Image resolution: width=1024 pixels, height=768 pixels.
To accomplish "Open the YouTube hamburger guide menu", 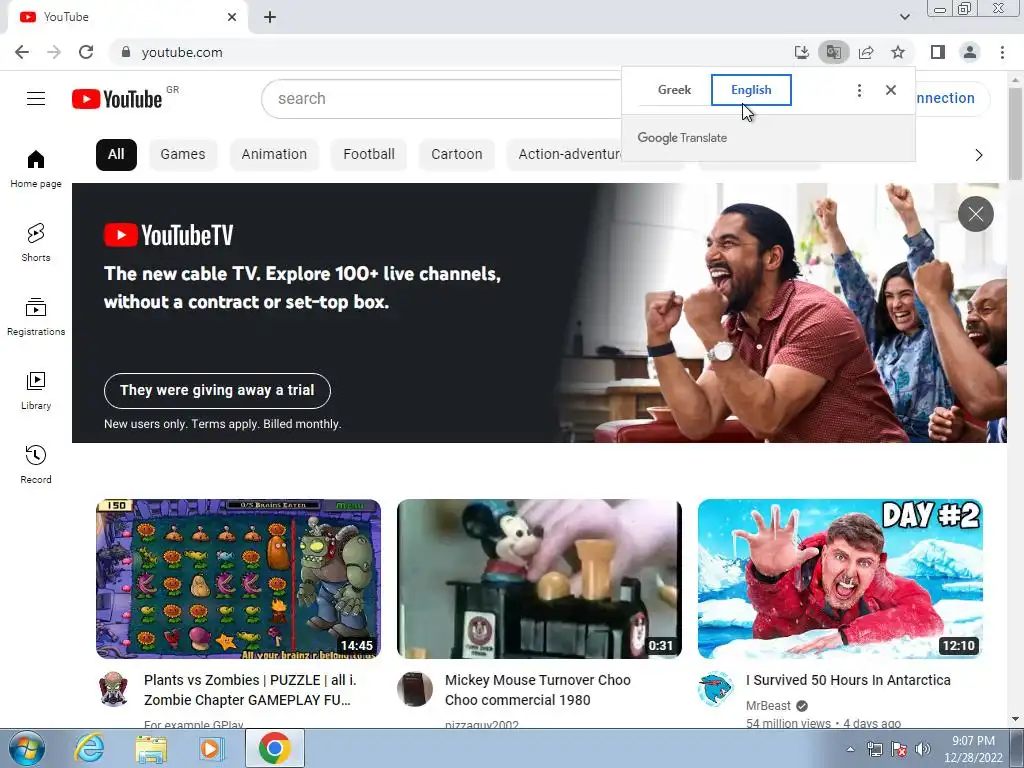I will coord(36,99).
